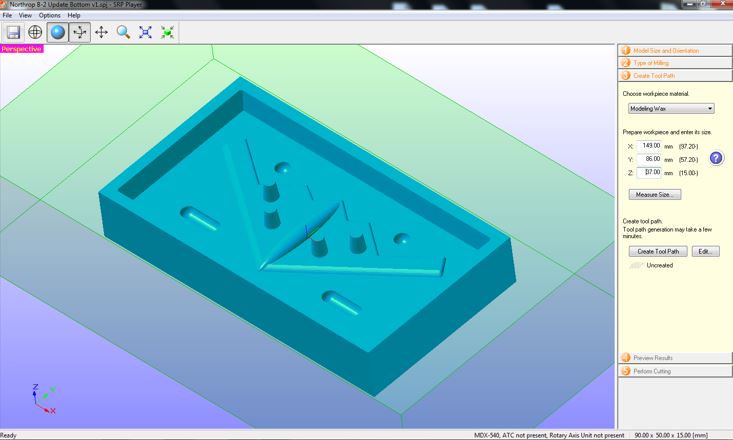This screenshot has width=733, height=440.
Task: Expand the Type of Milling section
Action: click(675, 63)
